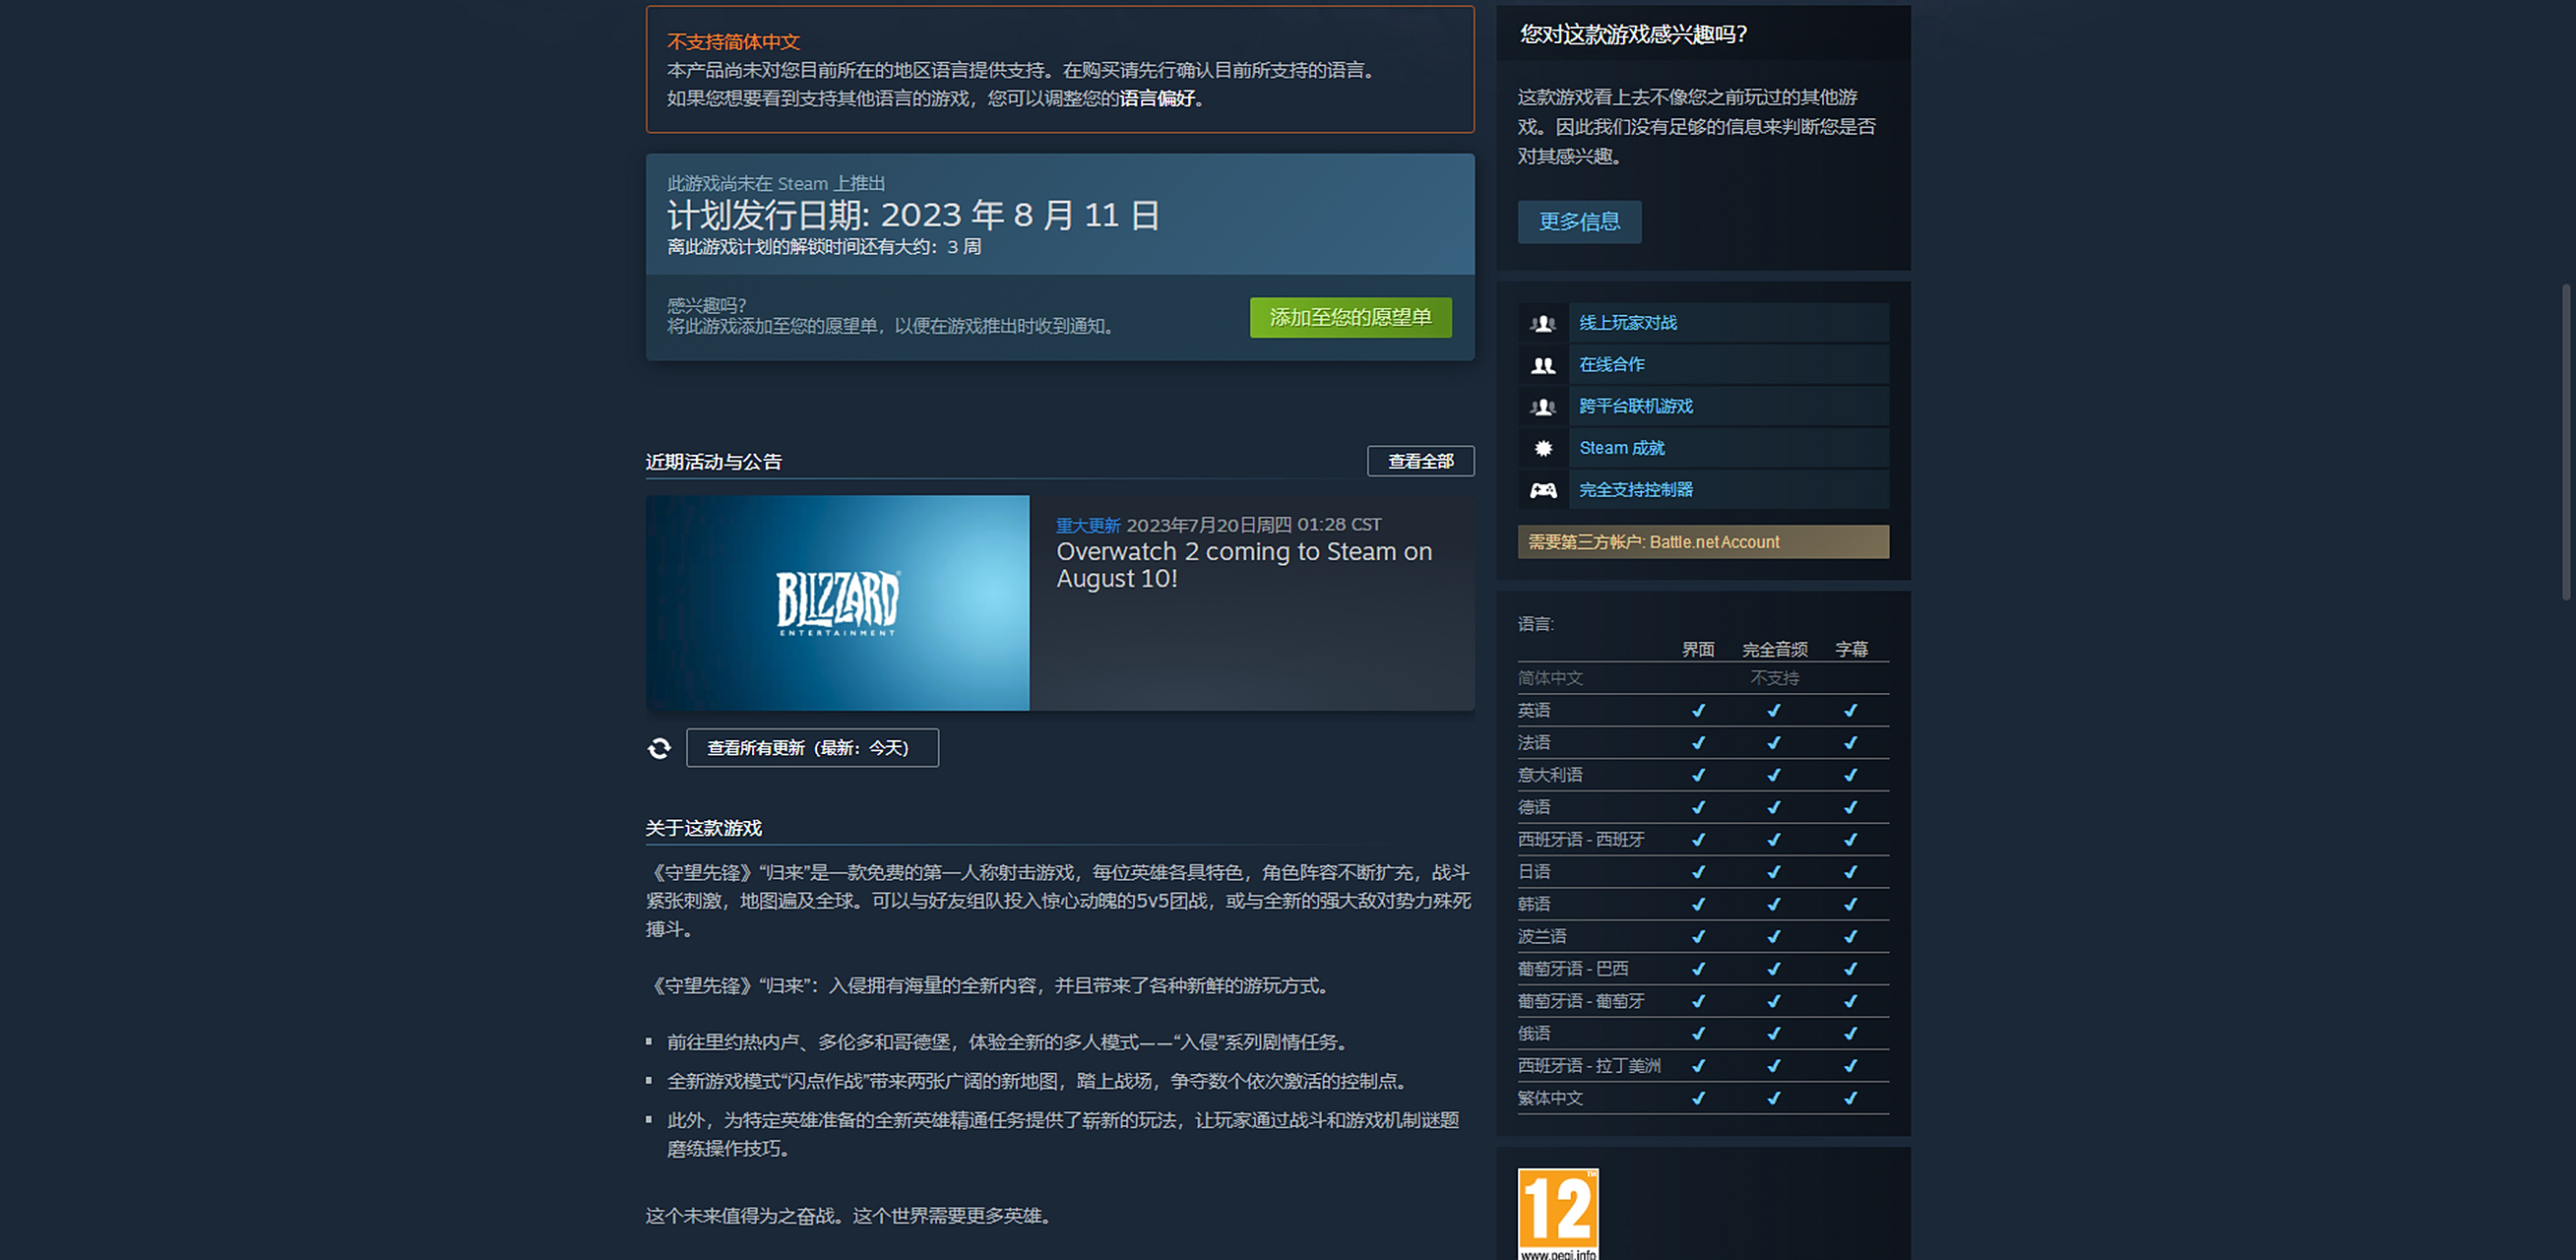Click the page vertical scrollbar thumb
This screenshot has height=1260, width=2576.
(x=2566, y=443)
